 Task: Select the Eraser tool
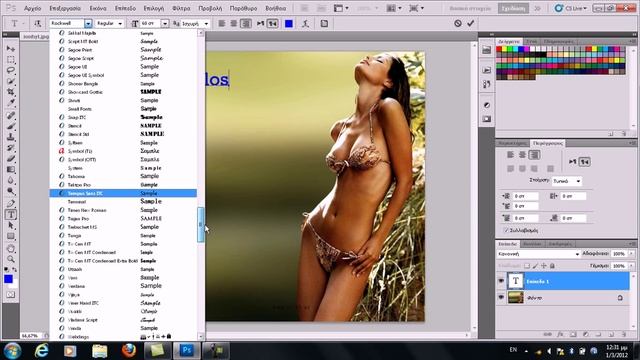11,159
